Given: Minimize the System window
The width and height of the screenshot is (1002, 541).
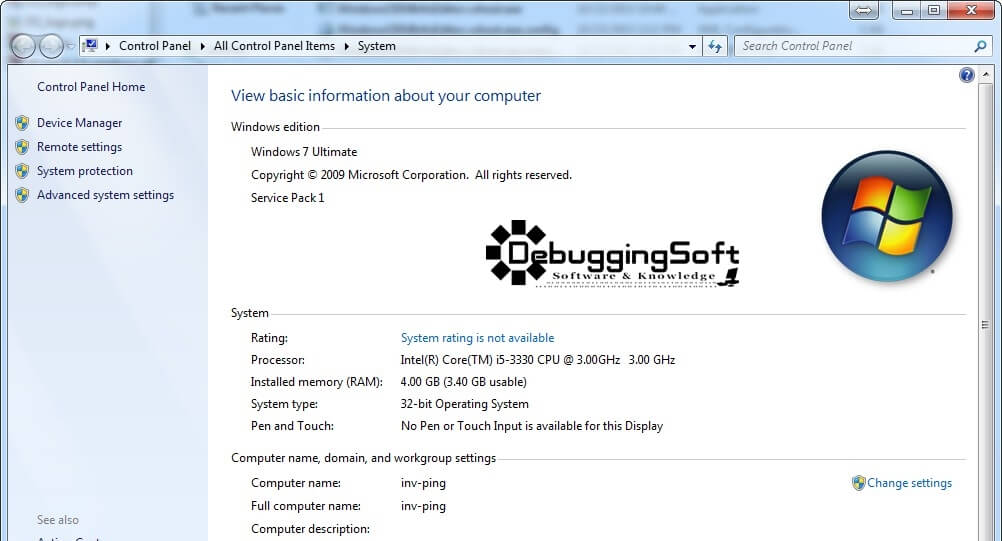Looking at the screenshot, I should point(906,10).
